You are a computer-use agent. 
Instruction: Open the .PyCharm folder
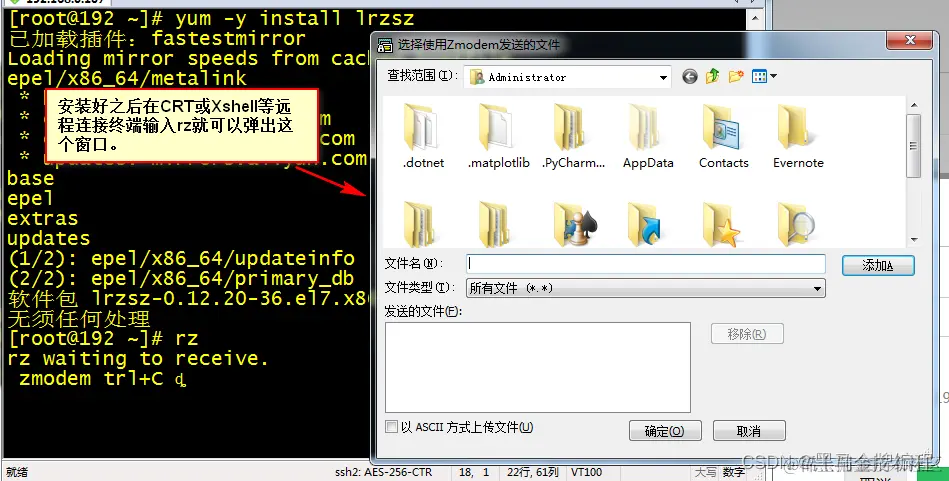[x=573, y=136]
